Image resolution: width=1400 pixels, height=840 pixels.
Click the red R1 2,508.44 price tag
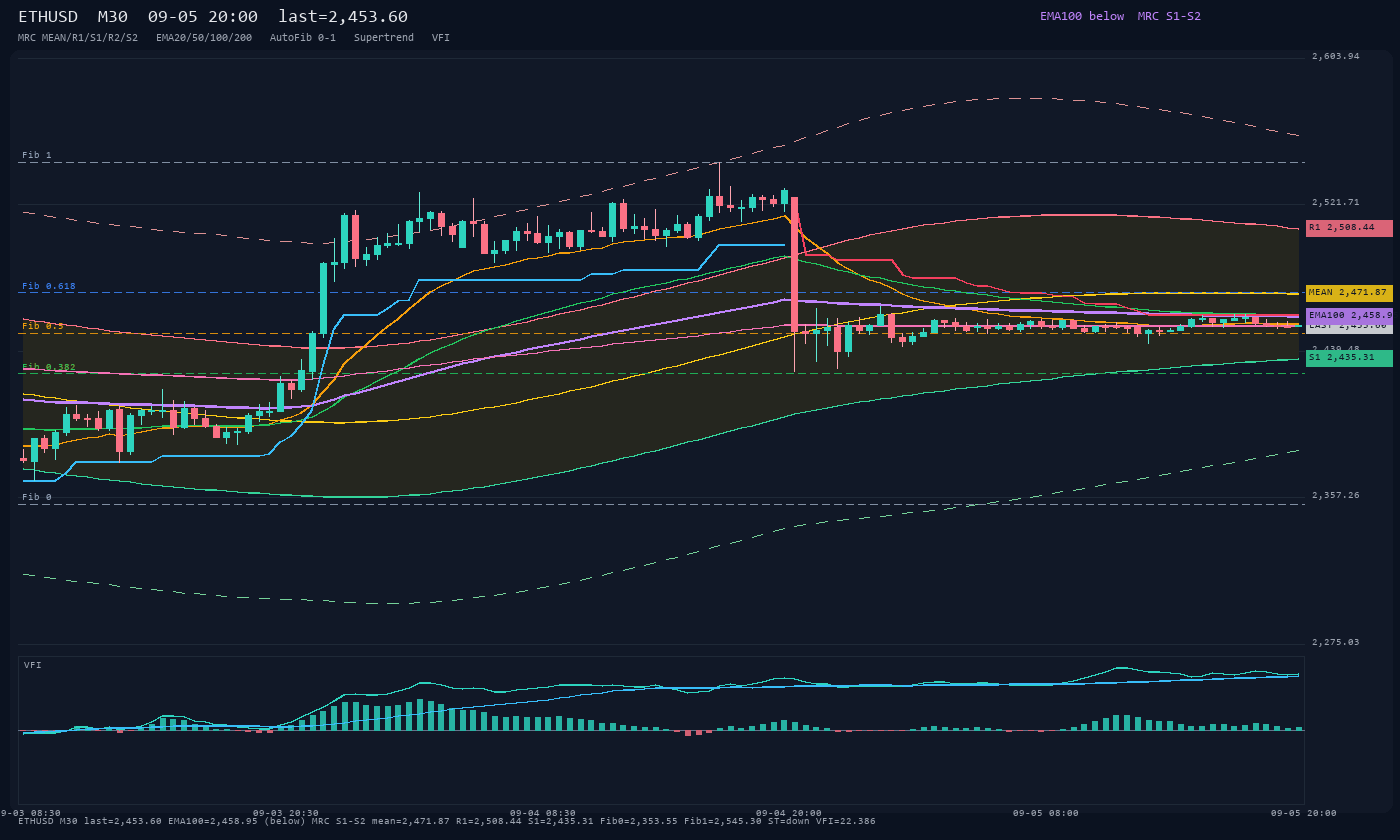click(1349, 228)
